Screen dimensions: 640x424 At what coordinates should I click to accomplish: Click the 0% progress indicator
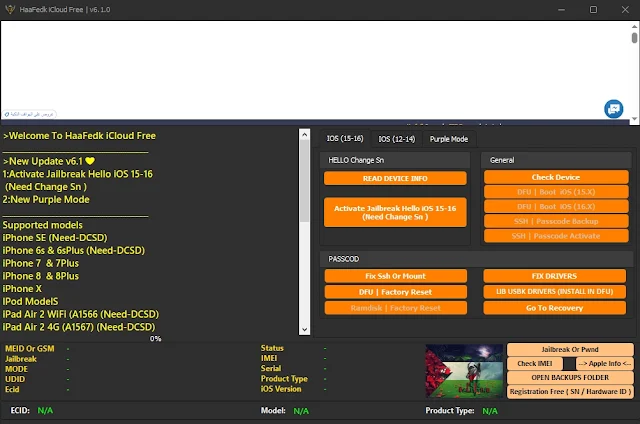tap(155, 339)
